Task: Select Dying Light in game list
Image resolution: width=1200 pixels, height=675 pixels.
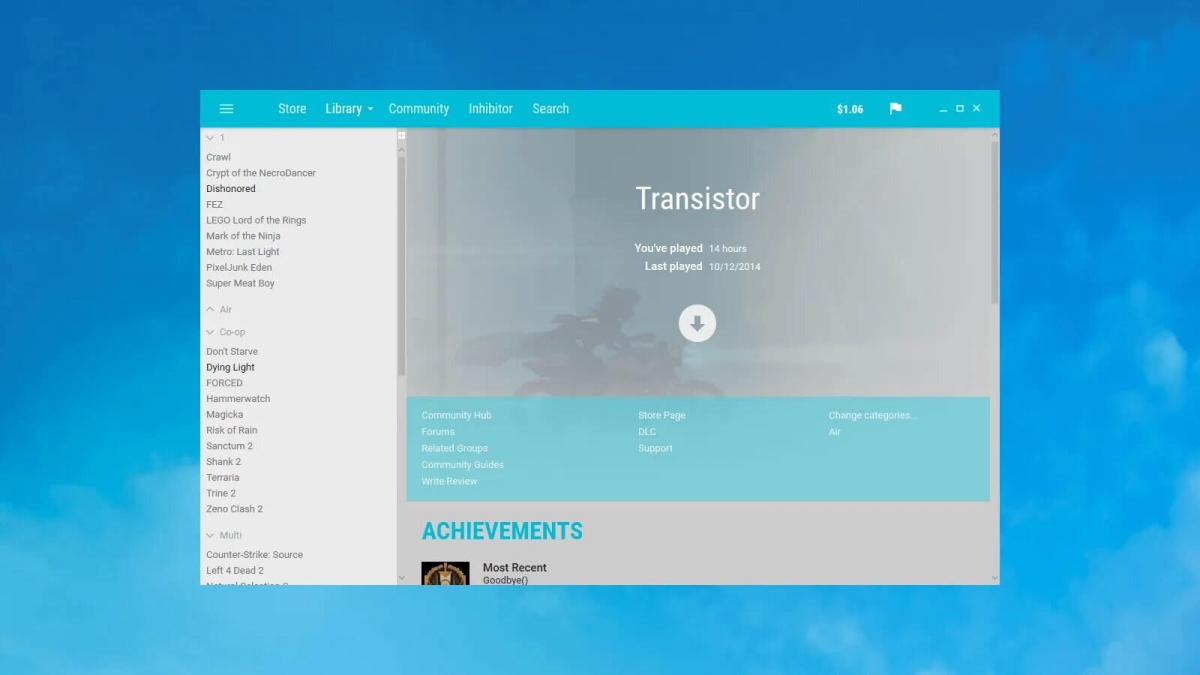Action: click(x=230, y=367)
